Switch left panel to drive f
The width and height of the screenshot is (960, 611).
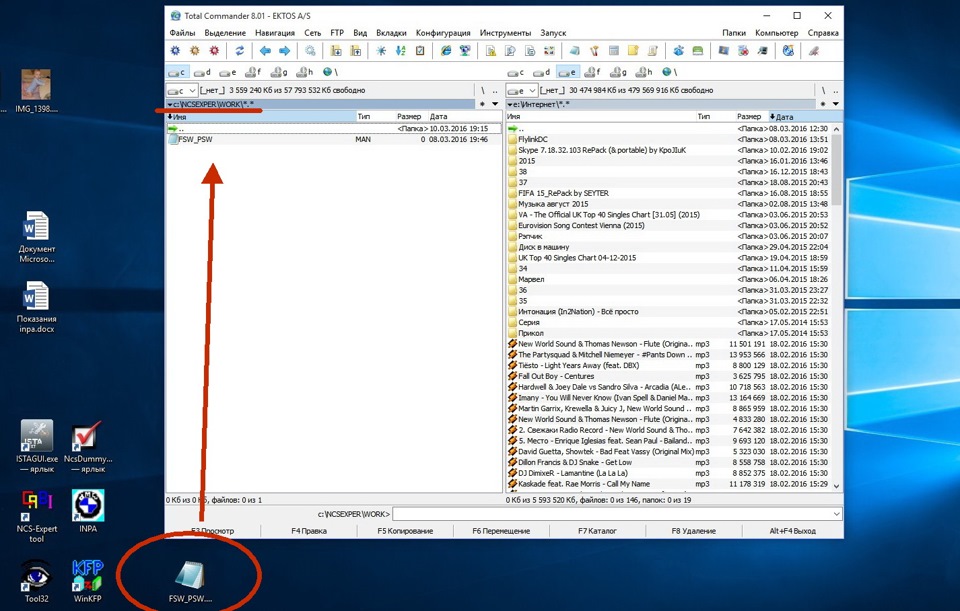pyautogui.click(x=253, y=72)
